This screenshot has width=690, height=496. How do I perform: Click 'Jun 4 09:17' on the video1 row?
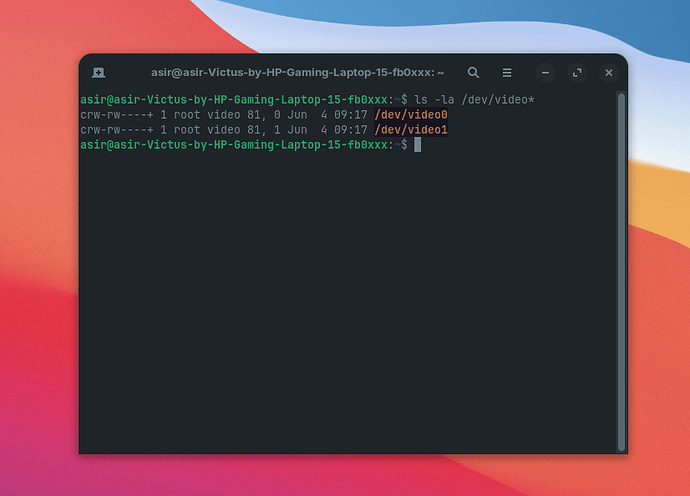click(327, 130)
